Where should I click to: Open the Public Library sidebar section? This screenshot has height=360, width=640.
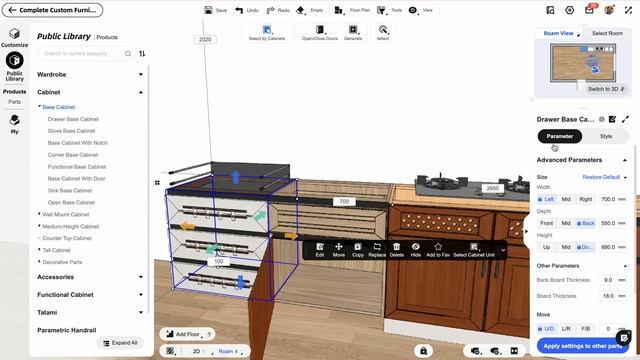(x=14, y=67)
